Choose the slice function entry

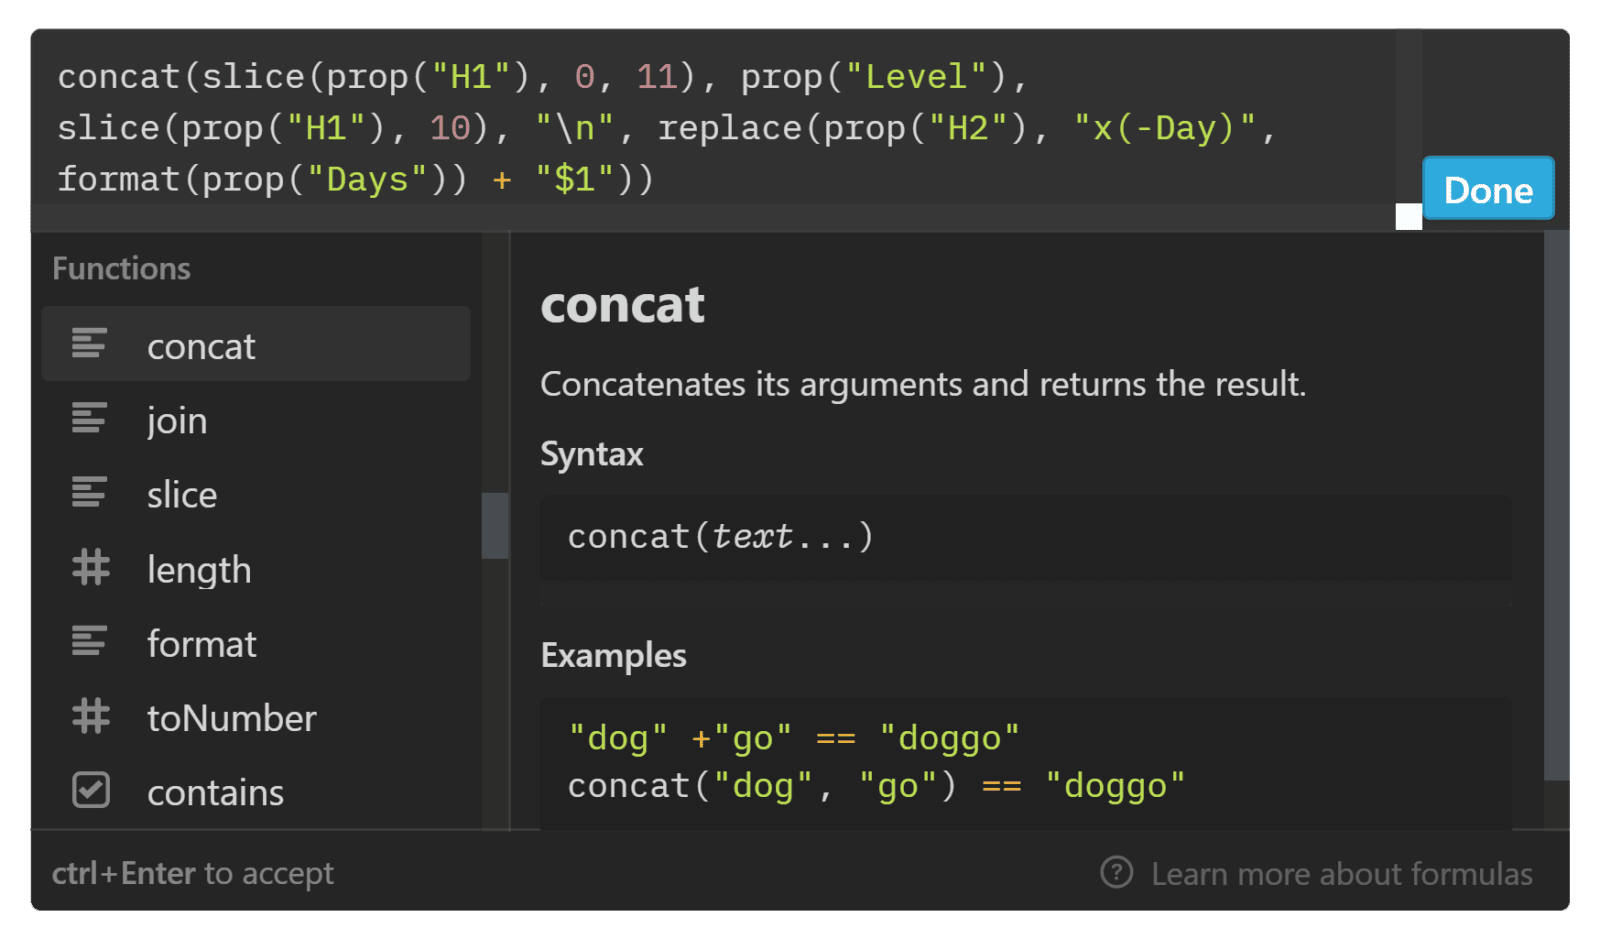(x=256, y=493)
